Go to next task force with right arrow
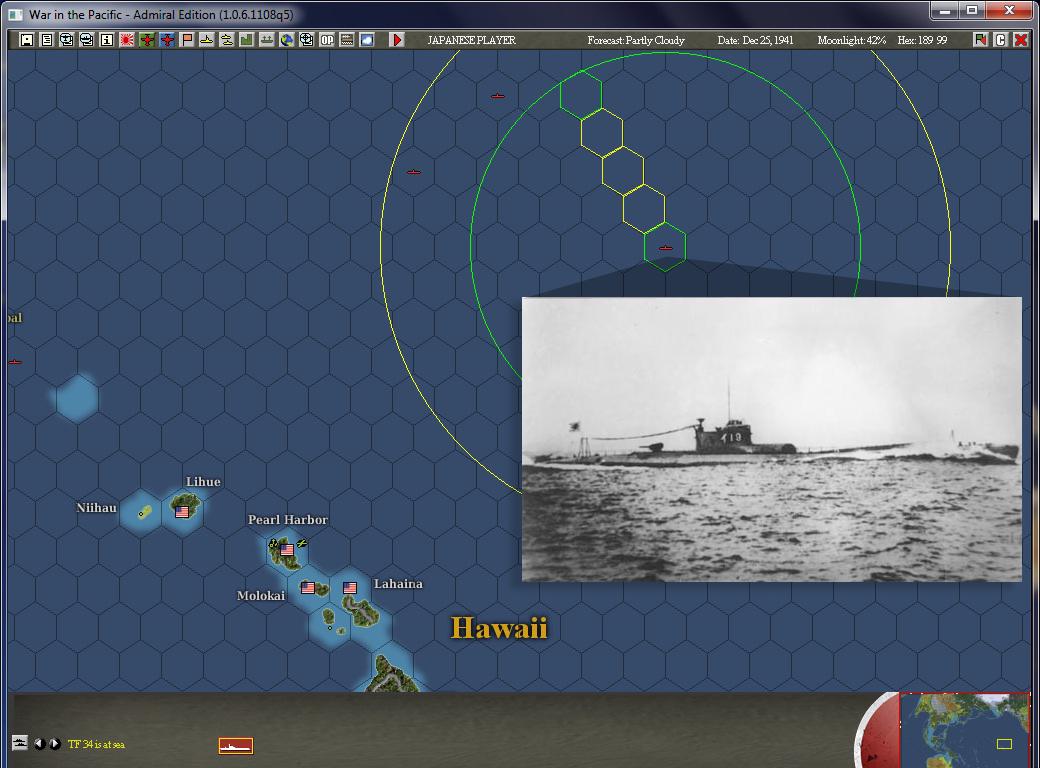 point(54,743)
